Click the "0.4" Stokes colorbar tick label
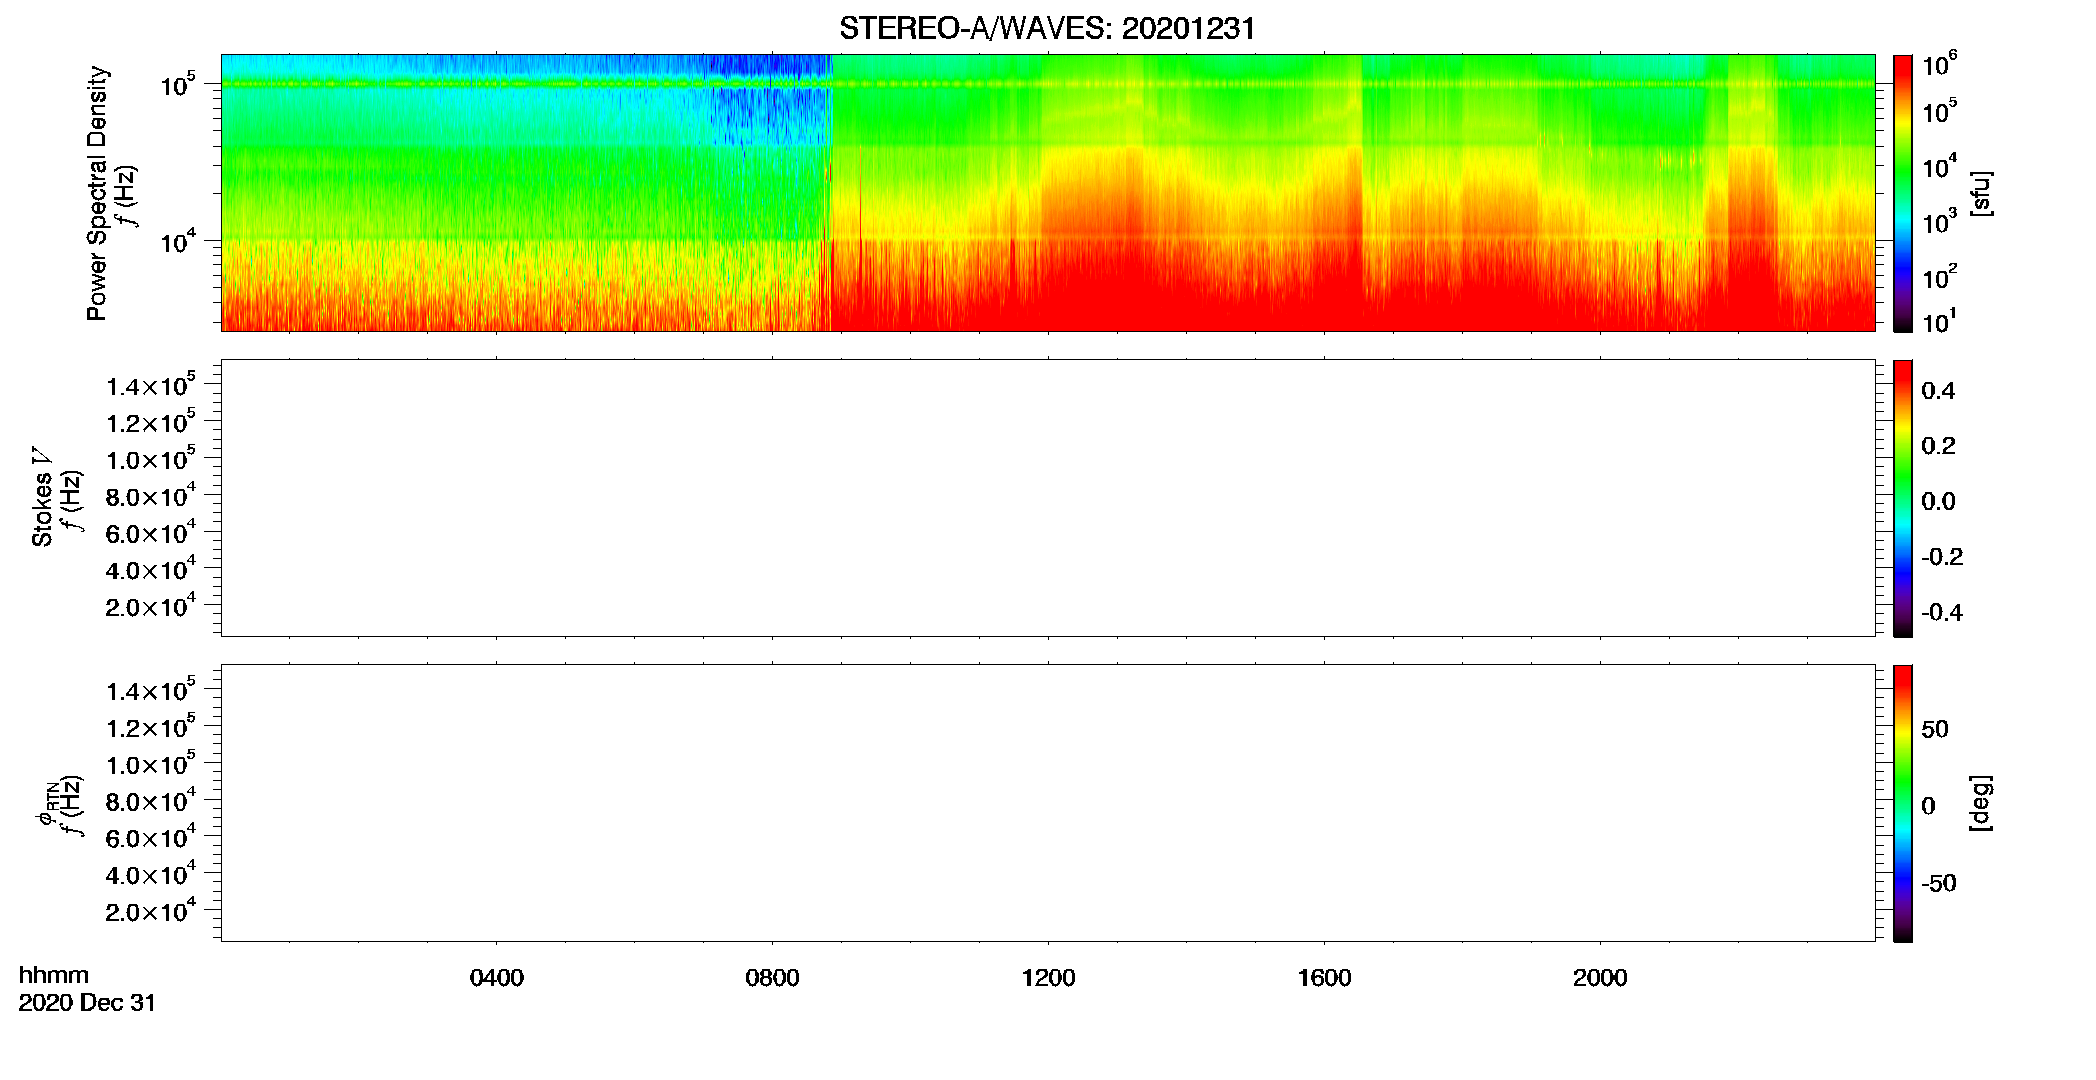The image size is (2096, 1080). [x=1938, y=391]
